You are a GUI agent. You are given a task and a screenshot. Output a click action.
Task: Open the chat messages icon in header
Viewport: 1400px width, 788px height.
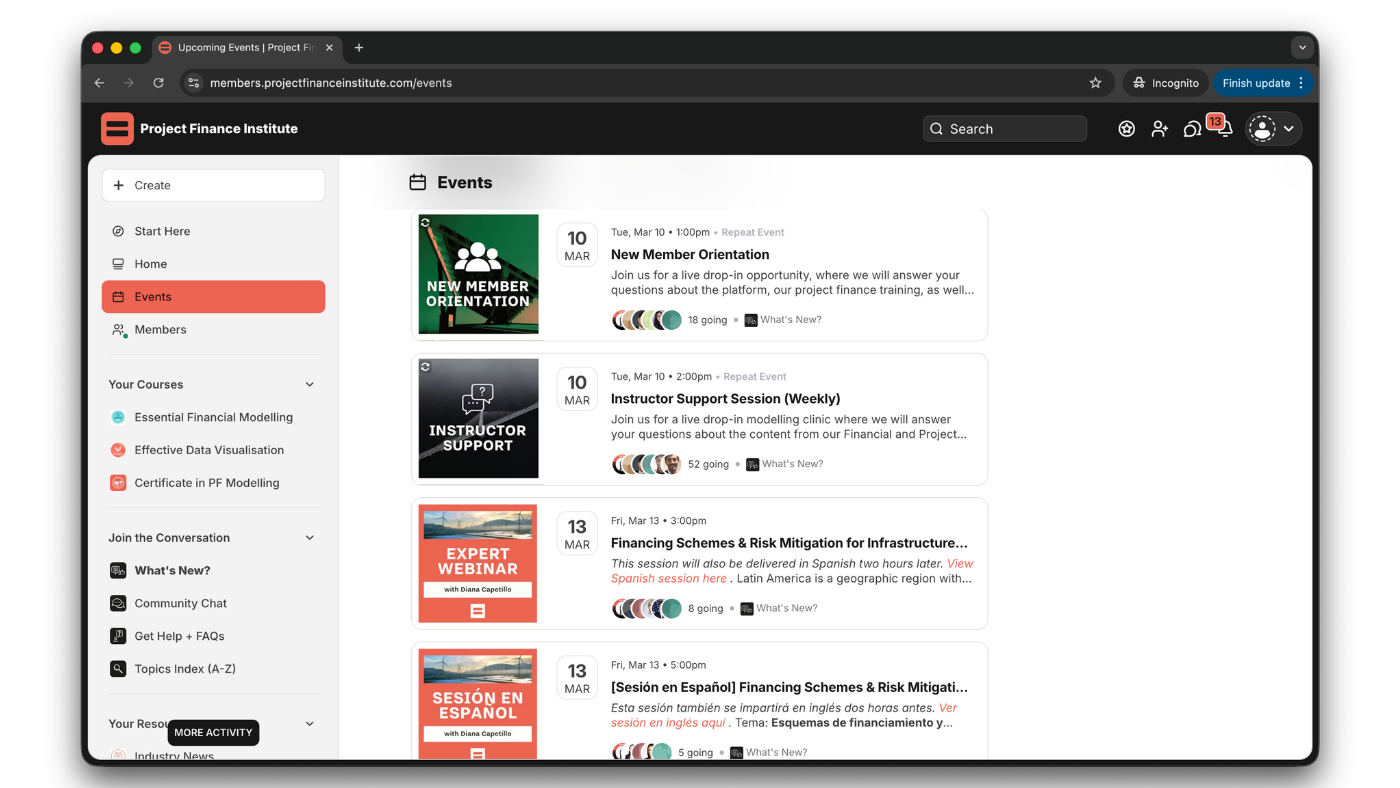(1192, 129)
